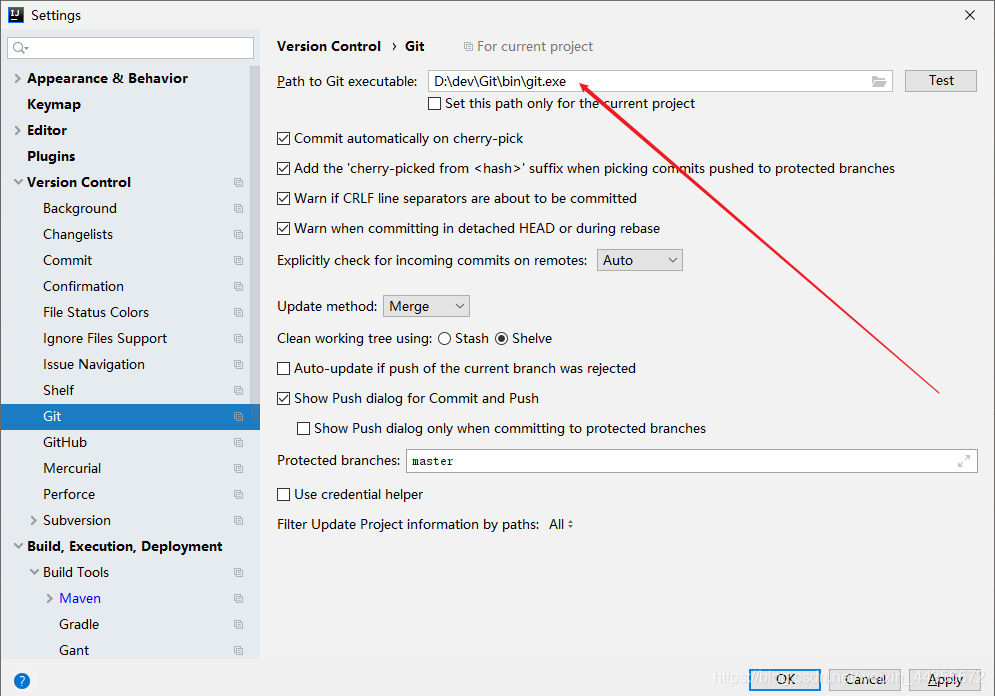Click folder browse icon in Git path field
The width and height of the screenshot is (995, 696).
[x=879, y=81]
